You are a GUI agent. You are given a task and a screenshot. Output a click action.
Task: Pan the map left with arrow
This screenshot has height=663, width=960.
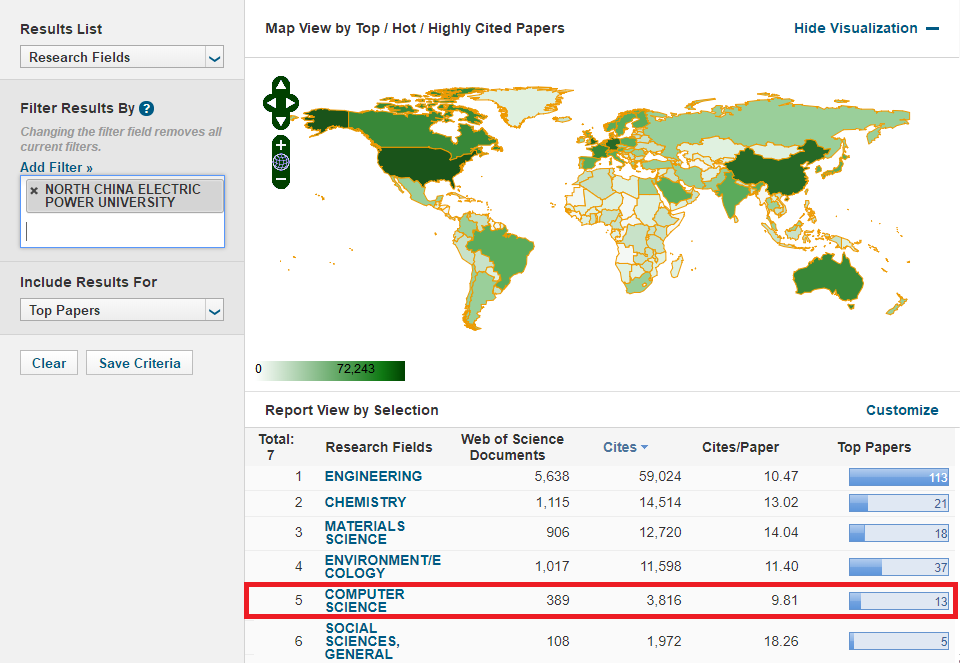click(269, 102)
